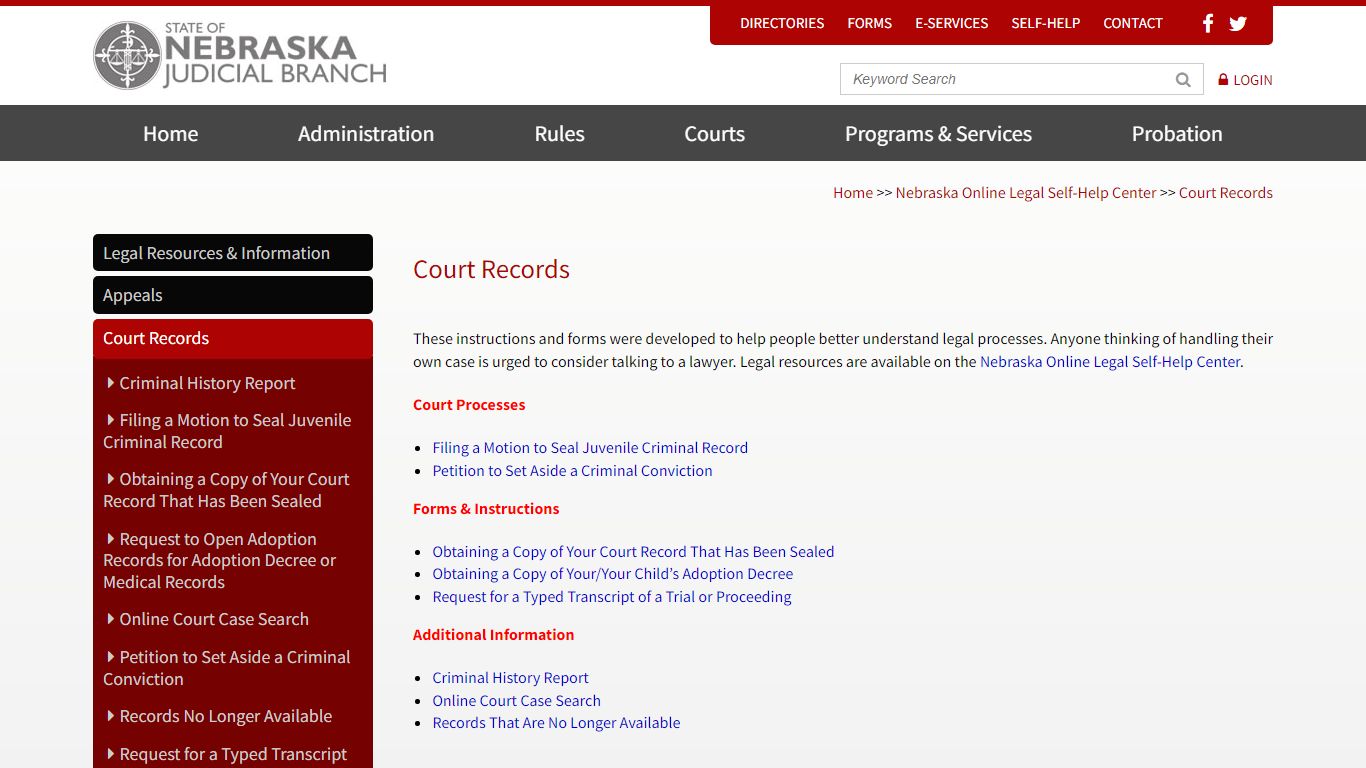Viewport: 1366px width, 768px height.
Task: Open the Probation navigation menu
Action: pos(1177,133)
